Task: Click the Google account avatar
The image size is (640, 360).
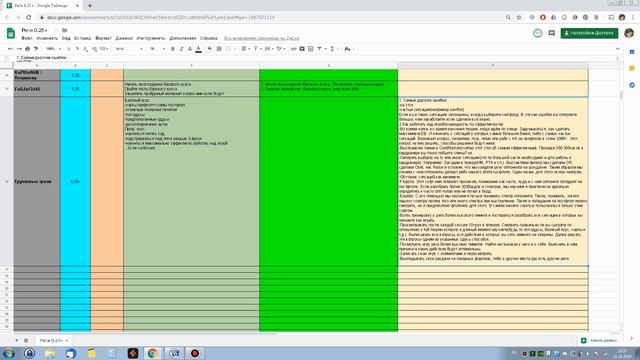Action: point(629,33)
